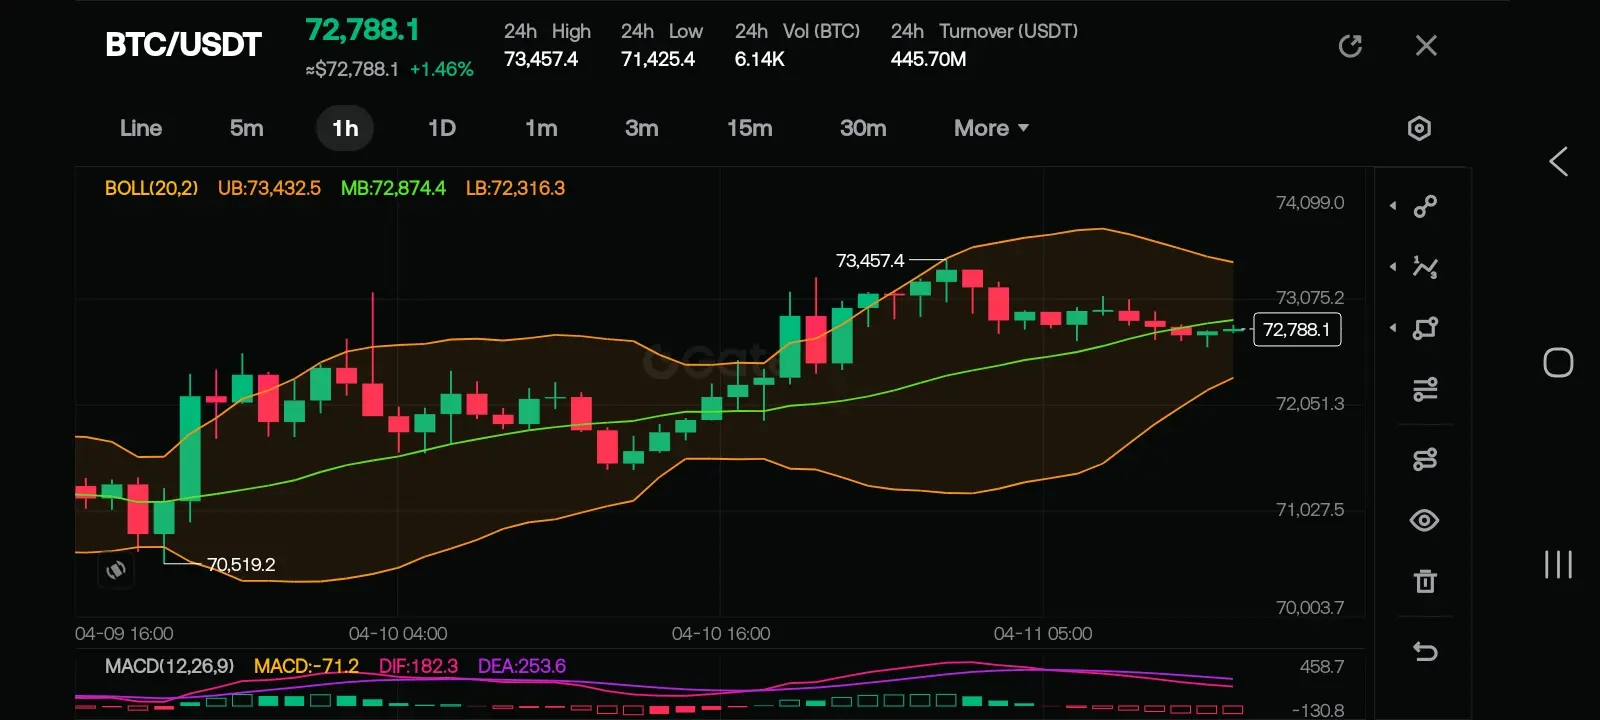The height and width of the screenshot is (720, 1600).
Task: Open the drawing style adjust icon
Action: click(1425, 459)
